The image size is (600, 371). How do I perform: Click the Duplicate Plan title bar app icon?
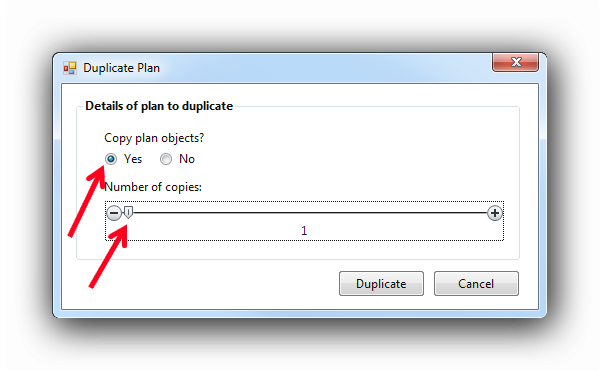[70, 68]
